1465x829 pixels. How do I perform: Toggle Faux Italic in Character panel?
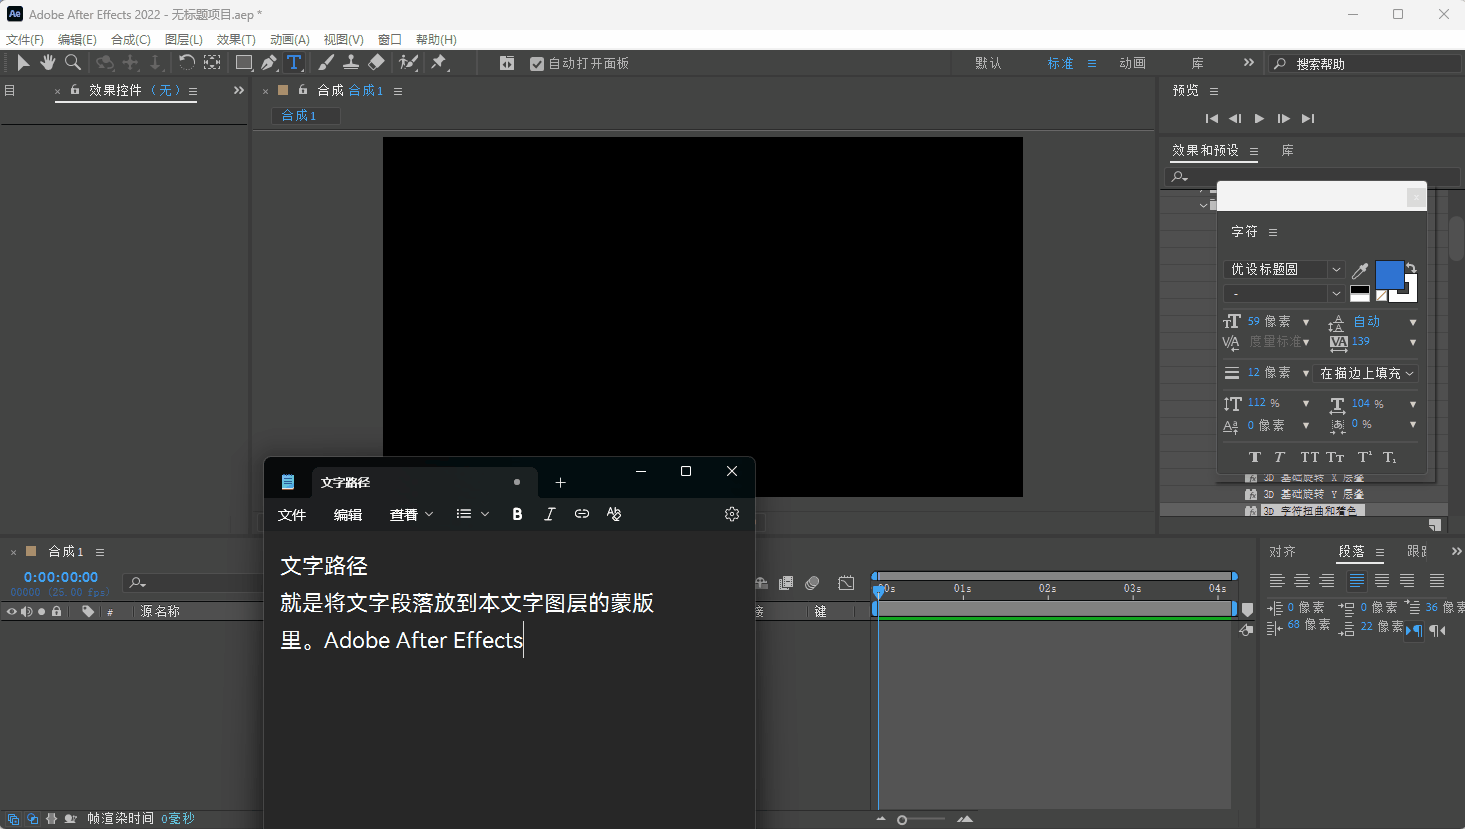point(1279,457)
